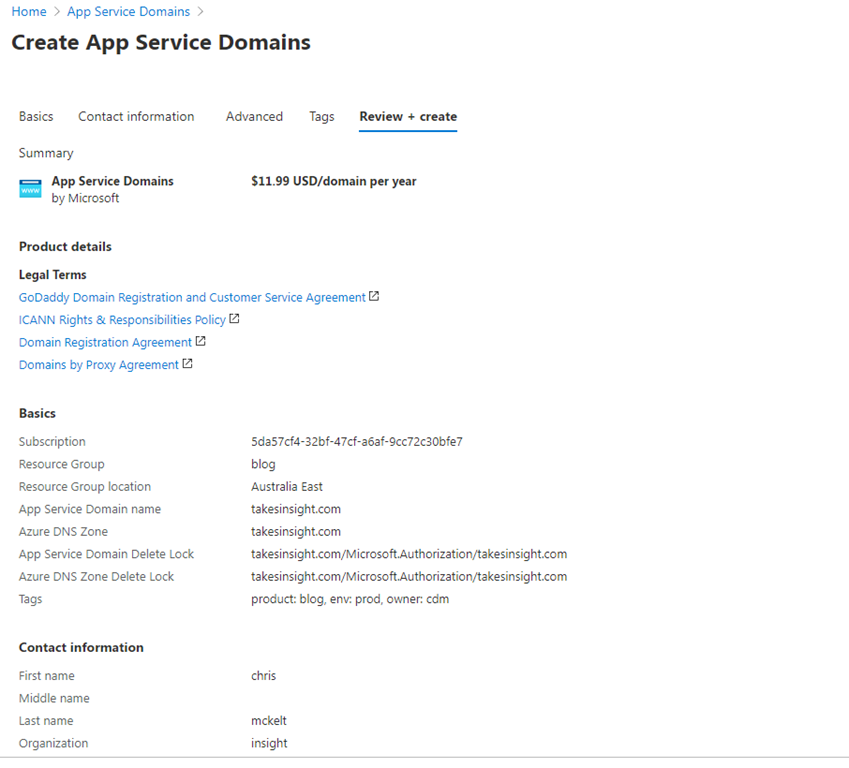849x768 pixels.
Task: Click the Contact information section heading
Action: click(x=81, y=647)
